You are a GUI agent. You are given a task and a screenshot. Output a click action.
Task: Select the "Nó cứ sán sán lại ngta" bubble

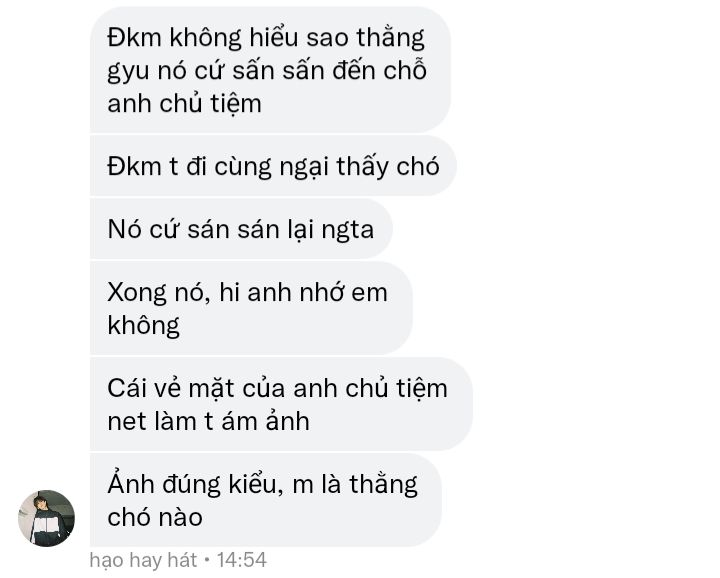pyautogui.click(x=241, y=229)
